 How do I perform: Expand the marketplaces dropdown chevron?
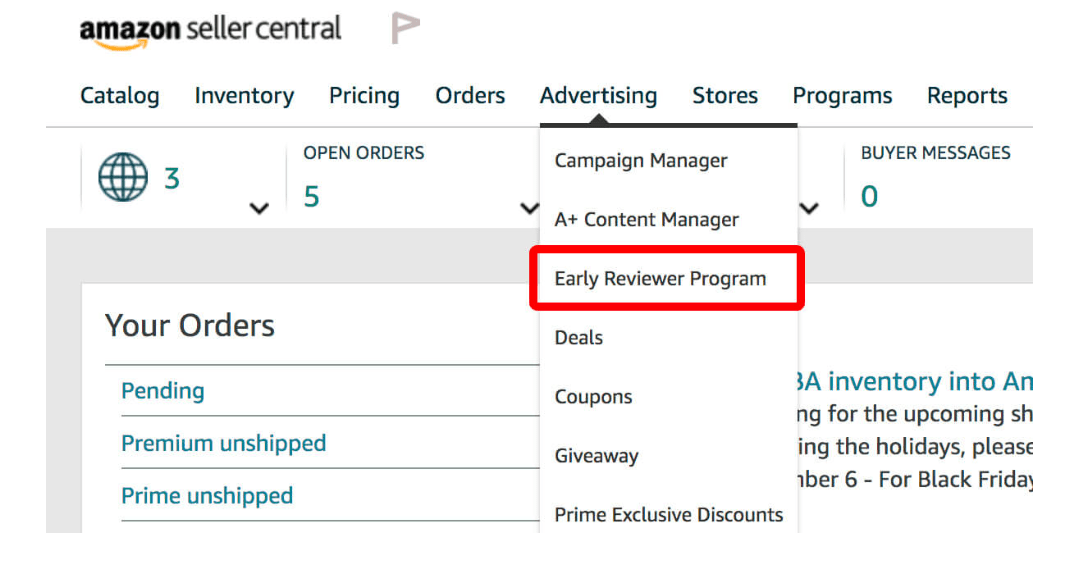[259, 208]
